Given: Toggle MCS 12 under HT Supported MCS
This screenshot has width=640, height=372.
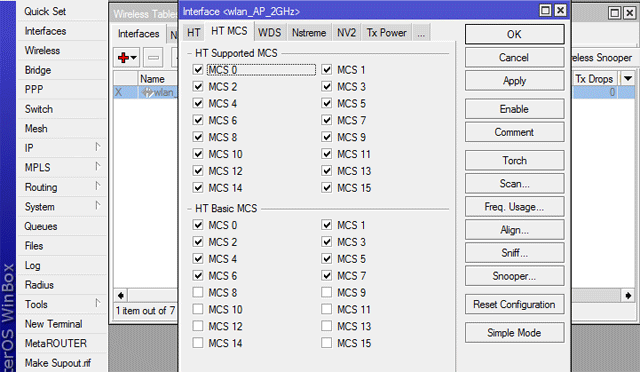Looking at the screenshot, I should [198, 171].
